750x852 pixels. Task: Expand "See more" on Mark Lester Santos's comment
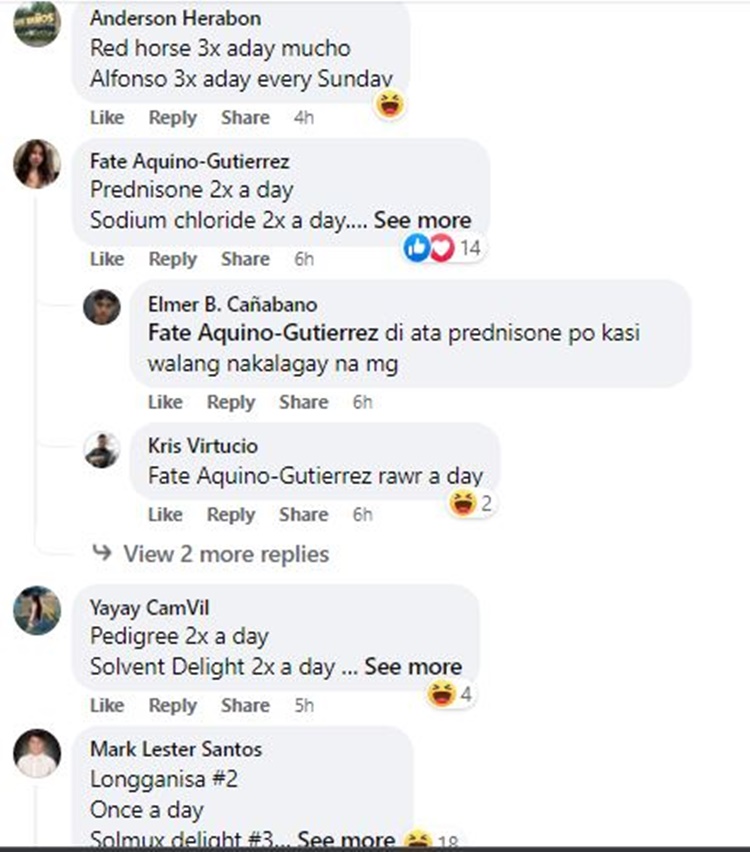tap(346, 840)
